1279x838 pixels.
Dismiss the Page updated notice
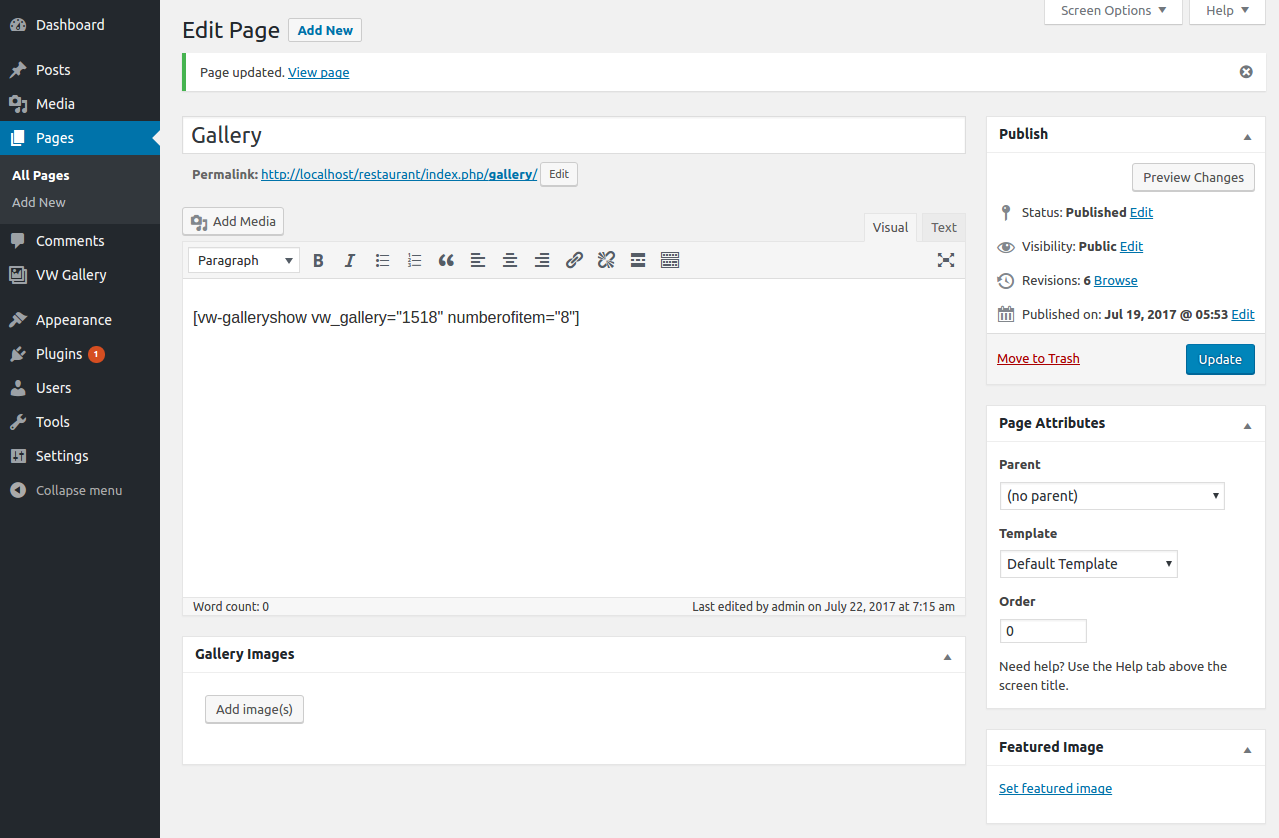coord(1246,72)
